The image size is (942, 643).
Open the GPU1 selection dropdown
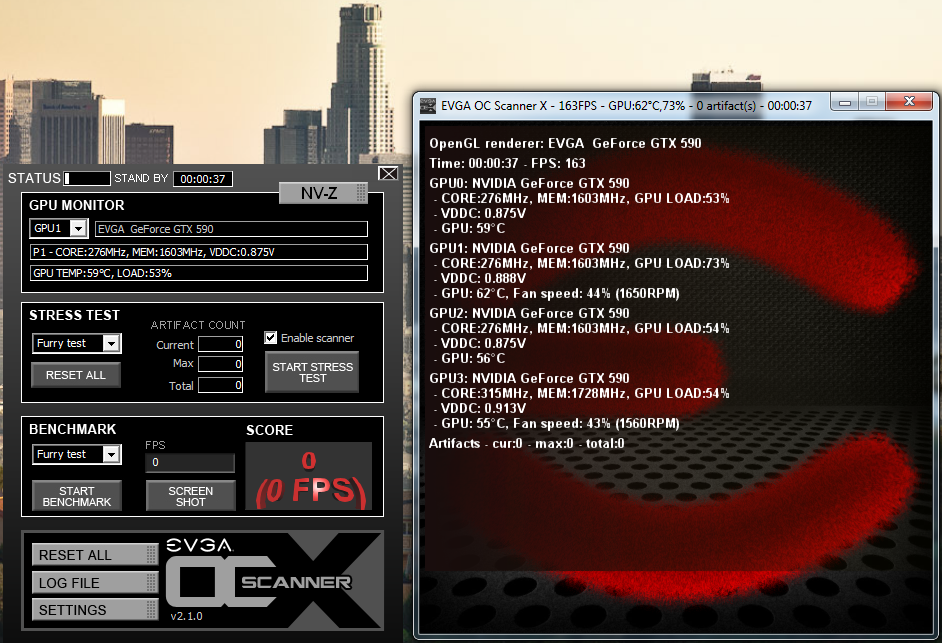point(77,229)
